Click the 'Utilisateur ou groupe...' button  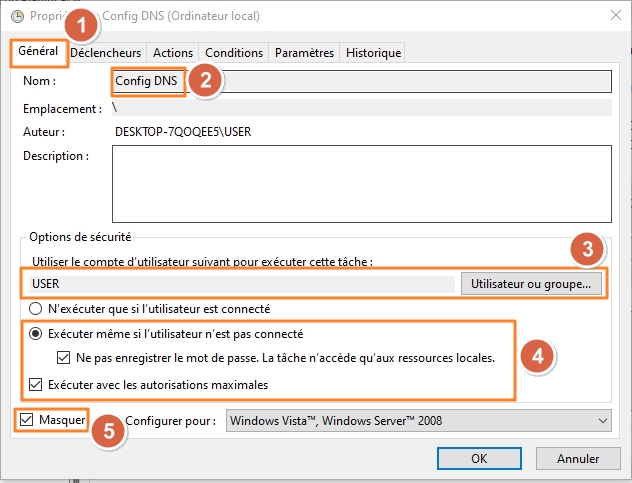coord(532,284)
